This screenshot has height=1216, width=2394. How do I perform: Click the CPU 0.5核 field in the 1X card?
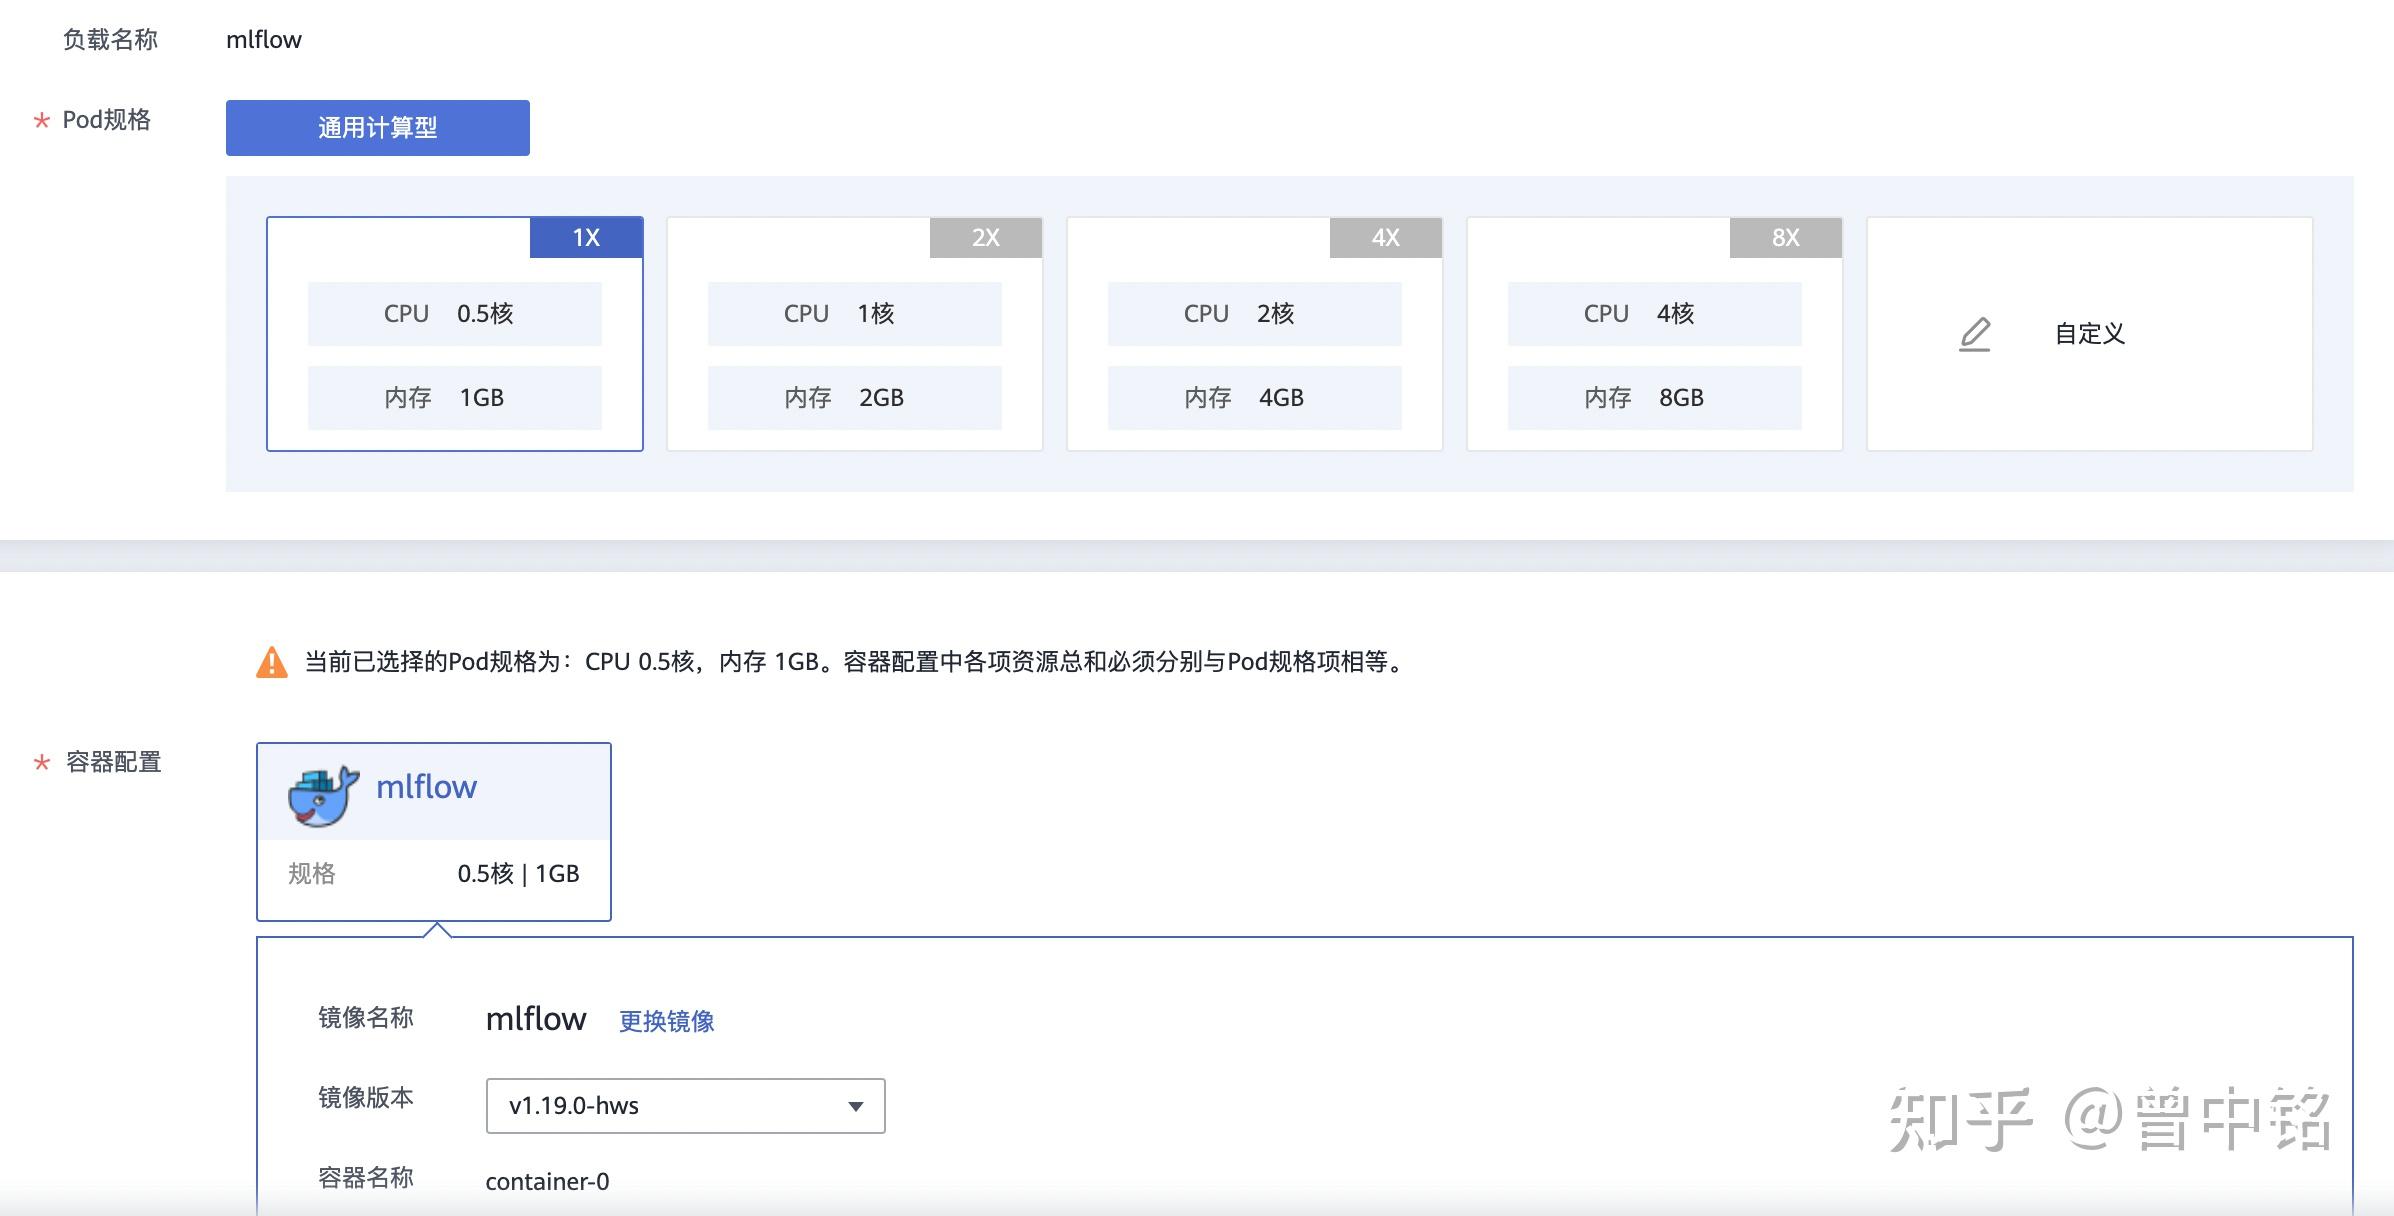point(454,313)
